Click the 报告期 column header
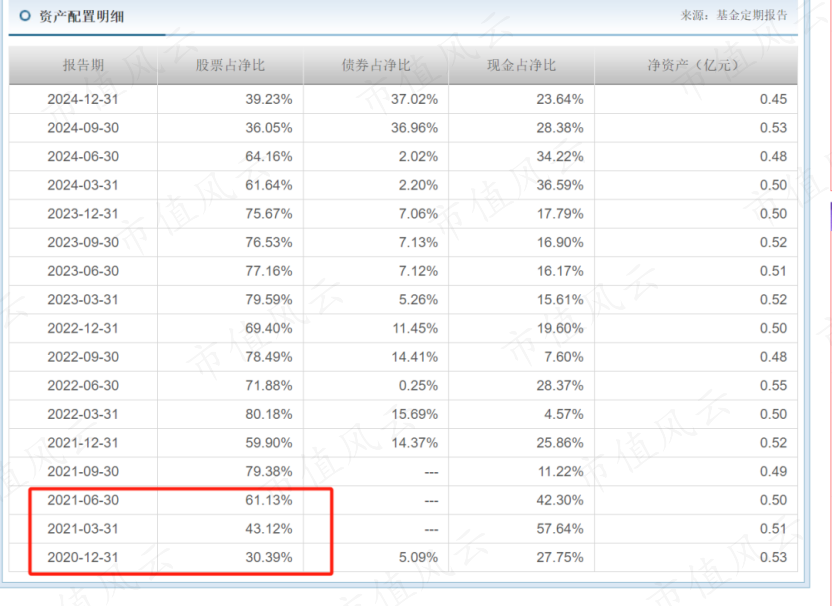The height and width of the screenshot is (606, 832). (83, 66)
